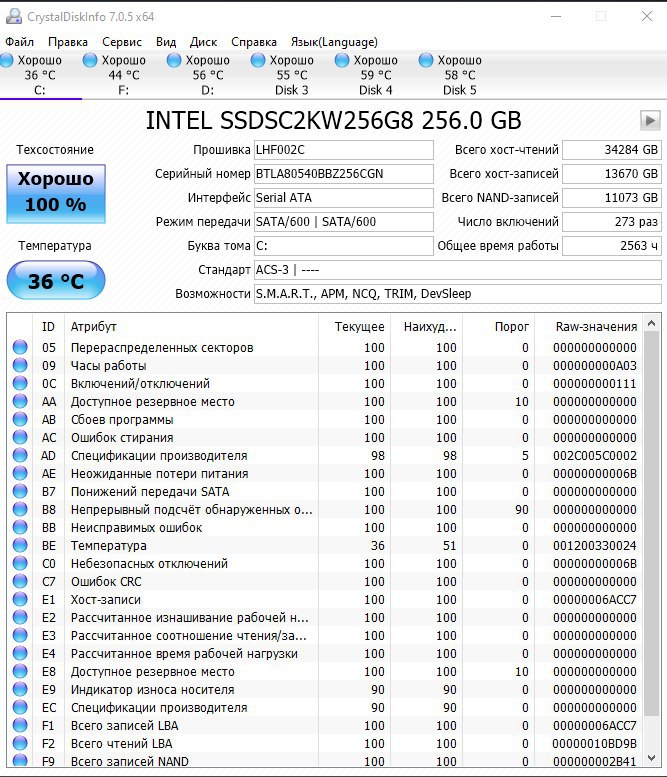The image size is (667, 777).
Task: Click the status icon for attribute 05
Action: coord(20,347)
